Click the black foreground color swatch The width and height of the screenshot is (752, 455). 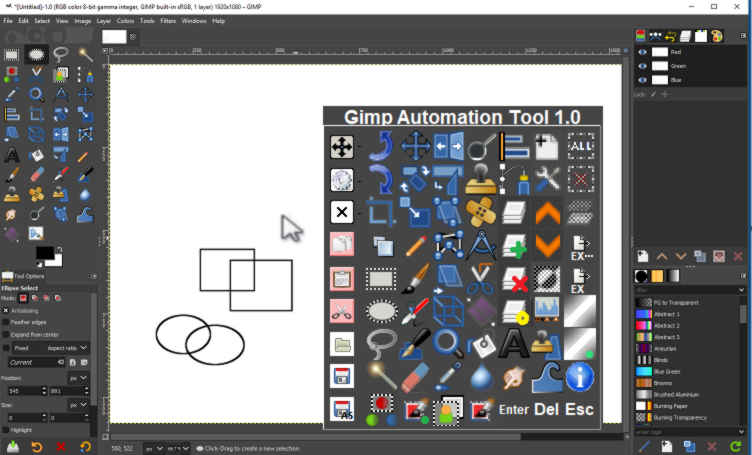(x=45, y=253)
